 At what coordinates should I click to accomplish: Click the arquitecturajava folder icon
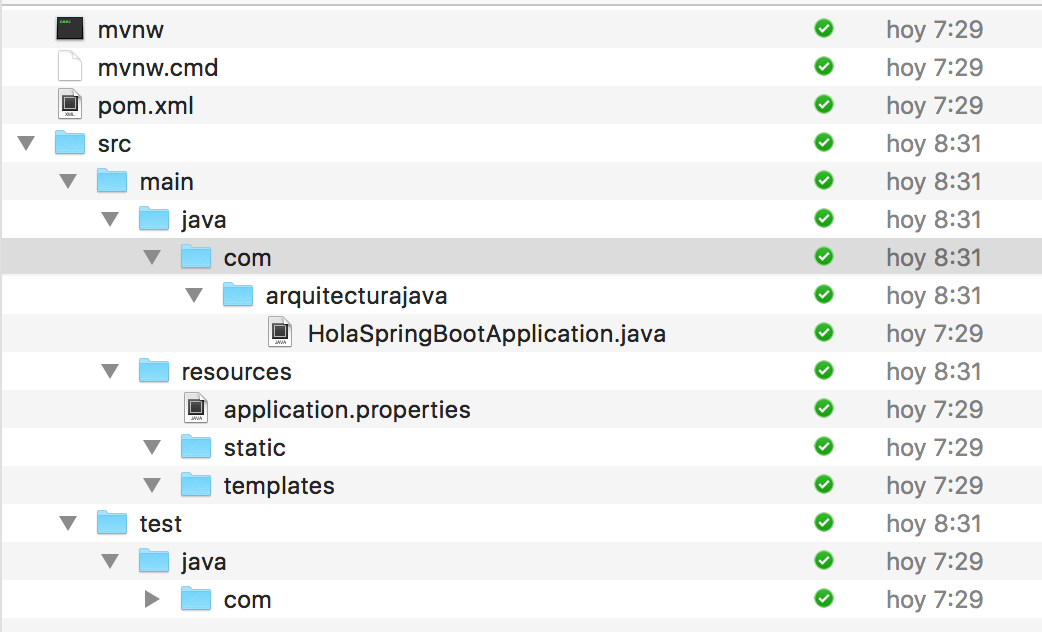[238, 295]
